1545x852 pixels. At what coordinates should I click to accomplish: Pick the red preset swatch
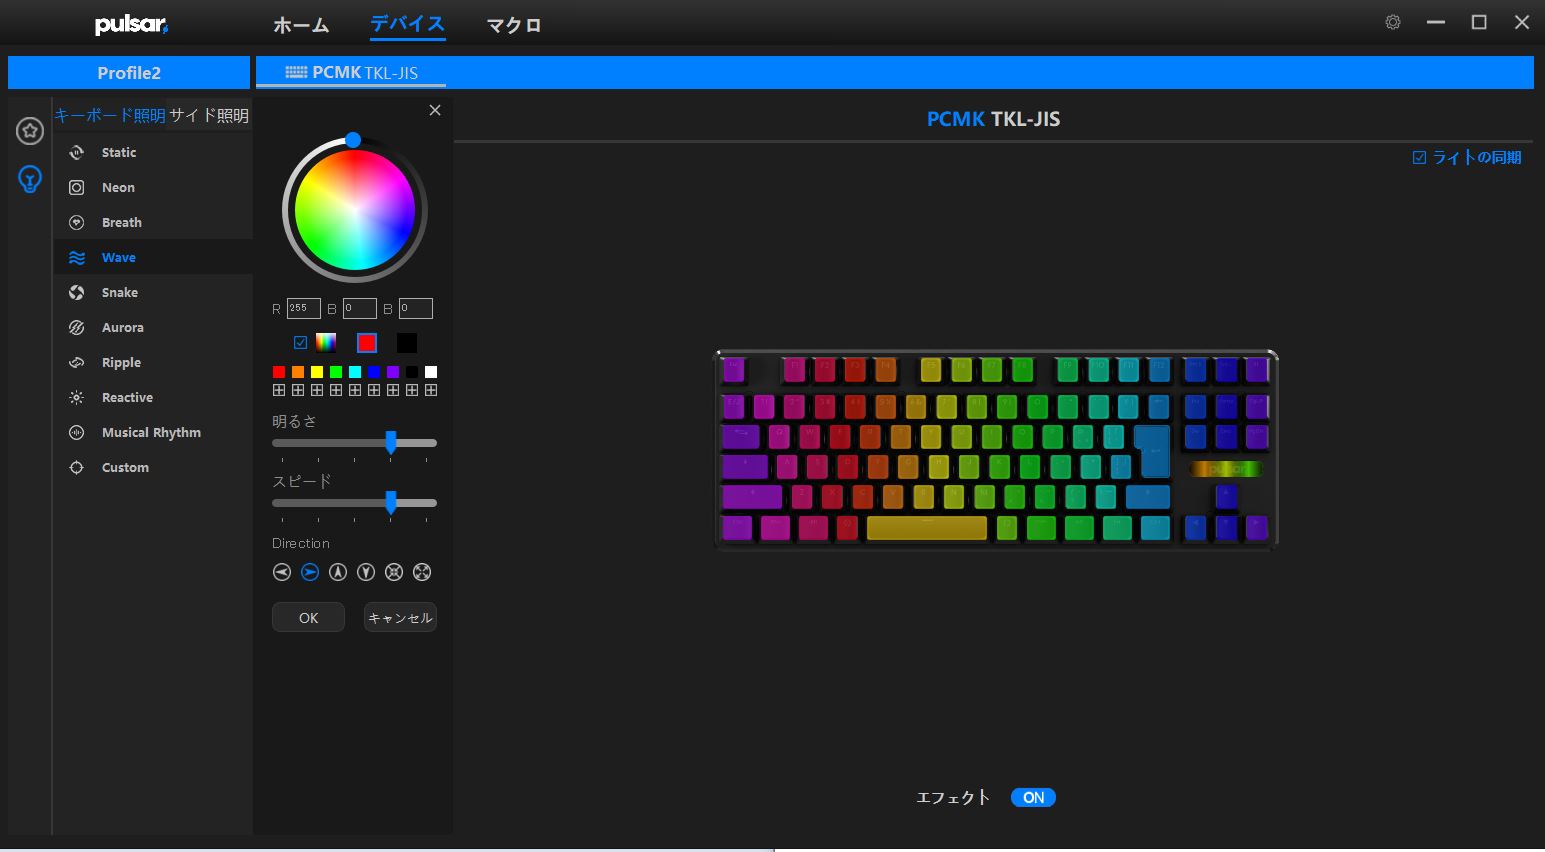pyautogui.click(x=279, y=372)
